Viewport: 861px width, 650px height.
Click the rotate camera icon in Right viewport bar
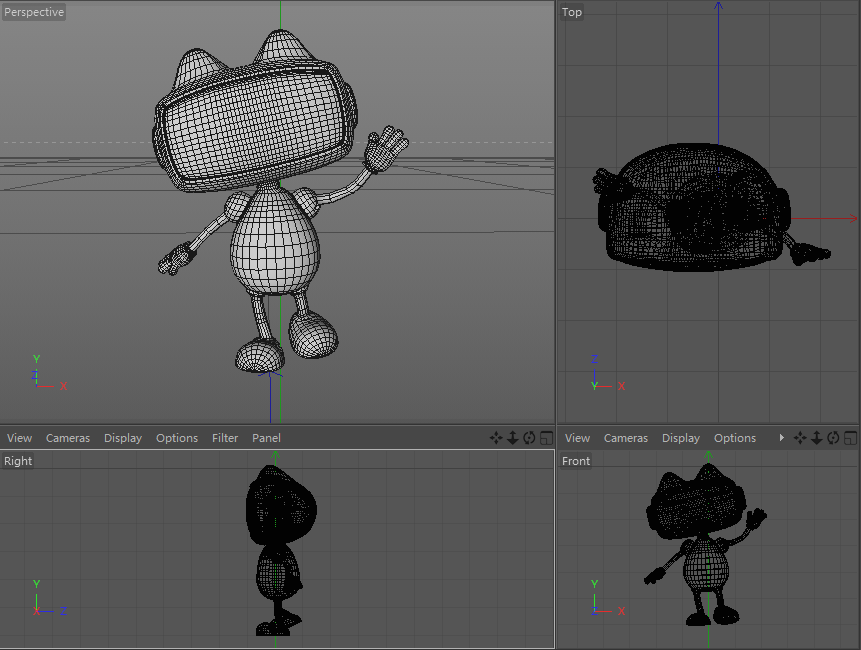(529, 438)
